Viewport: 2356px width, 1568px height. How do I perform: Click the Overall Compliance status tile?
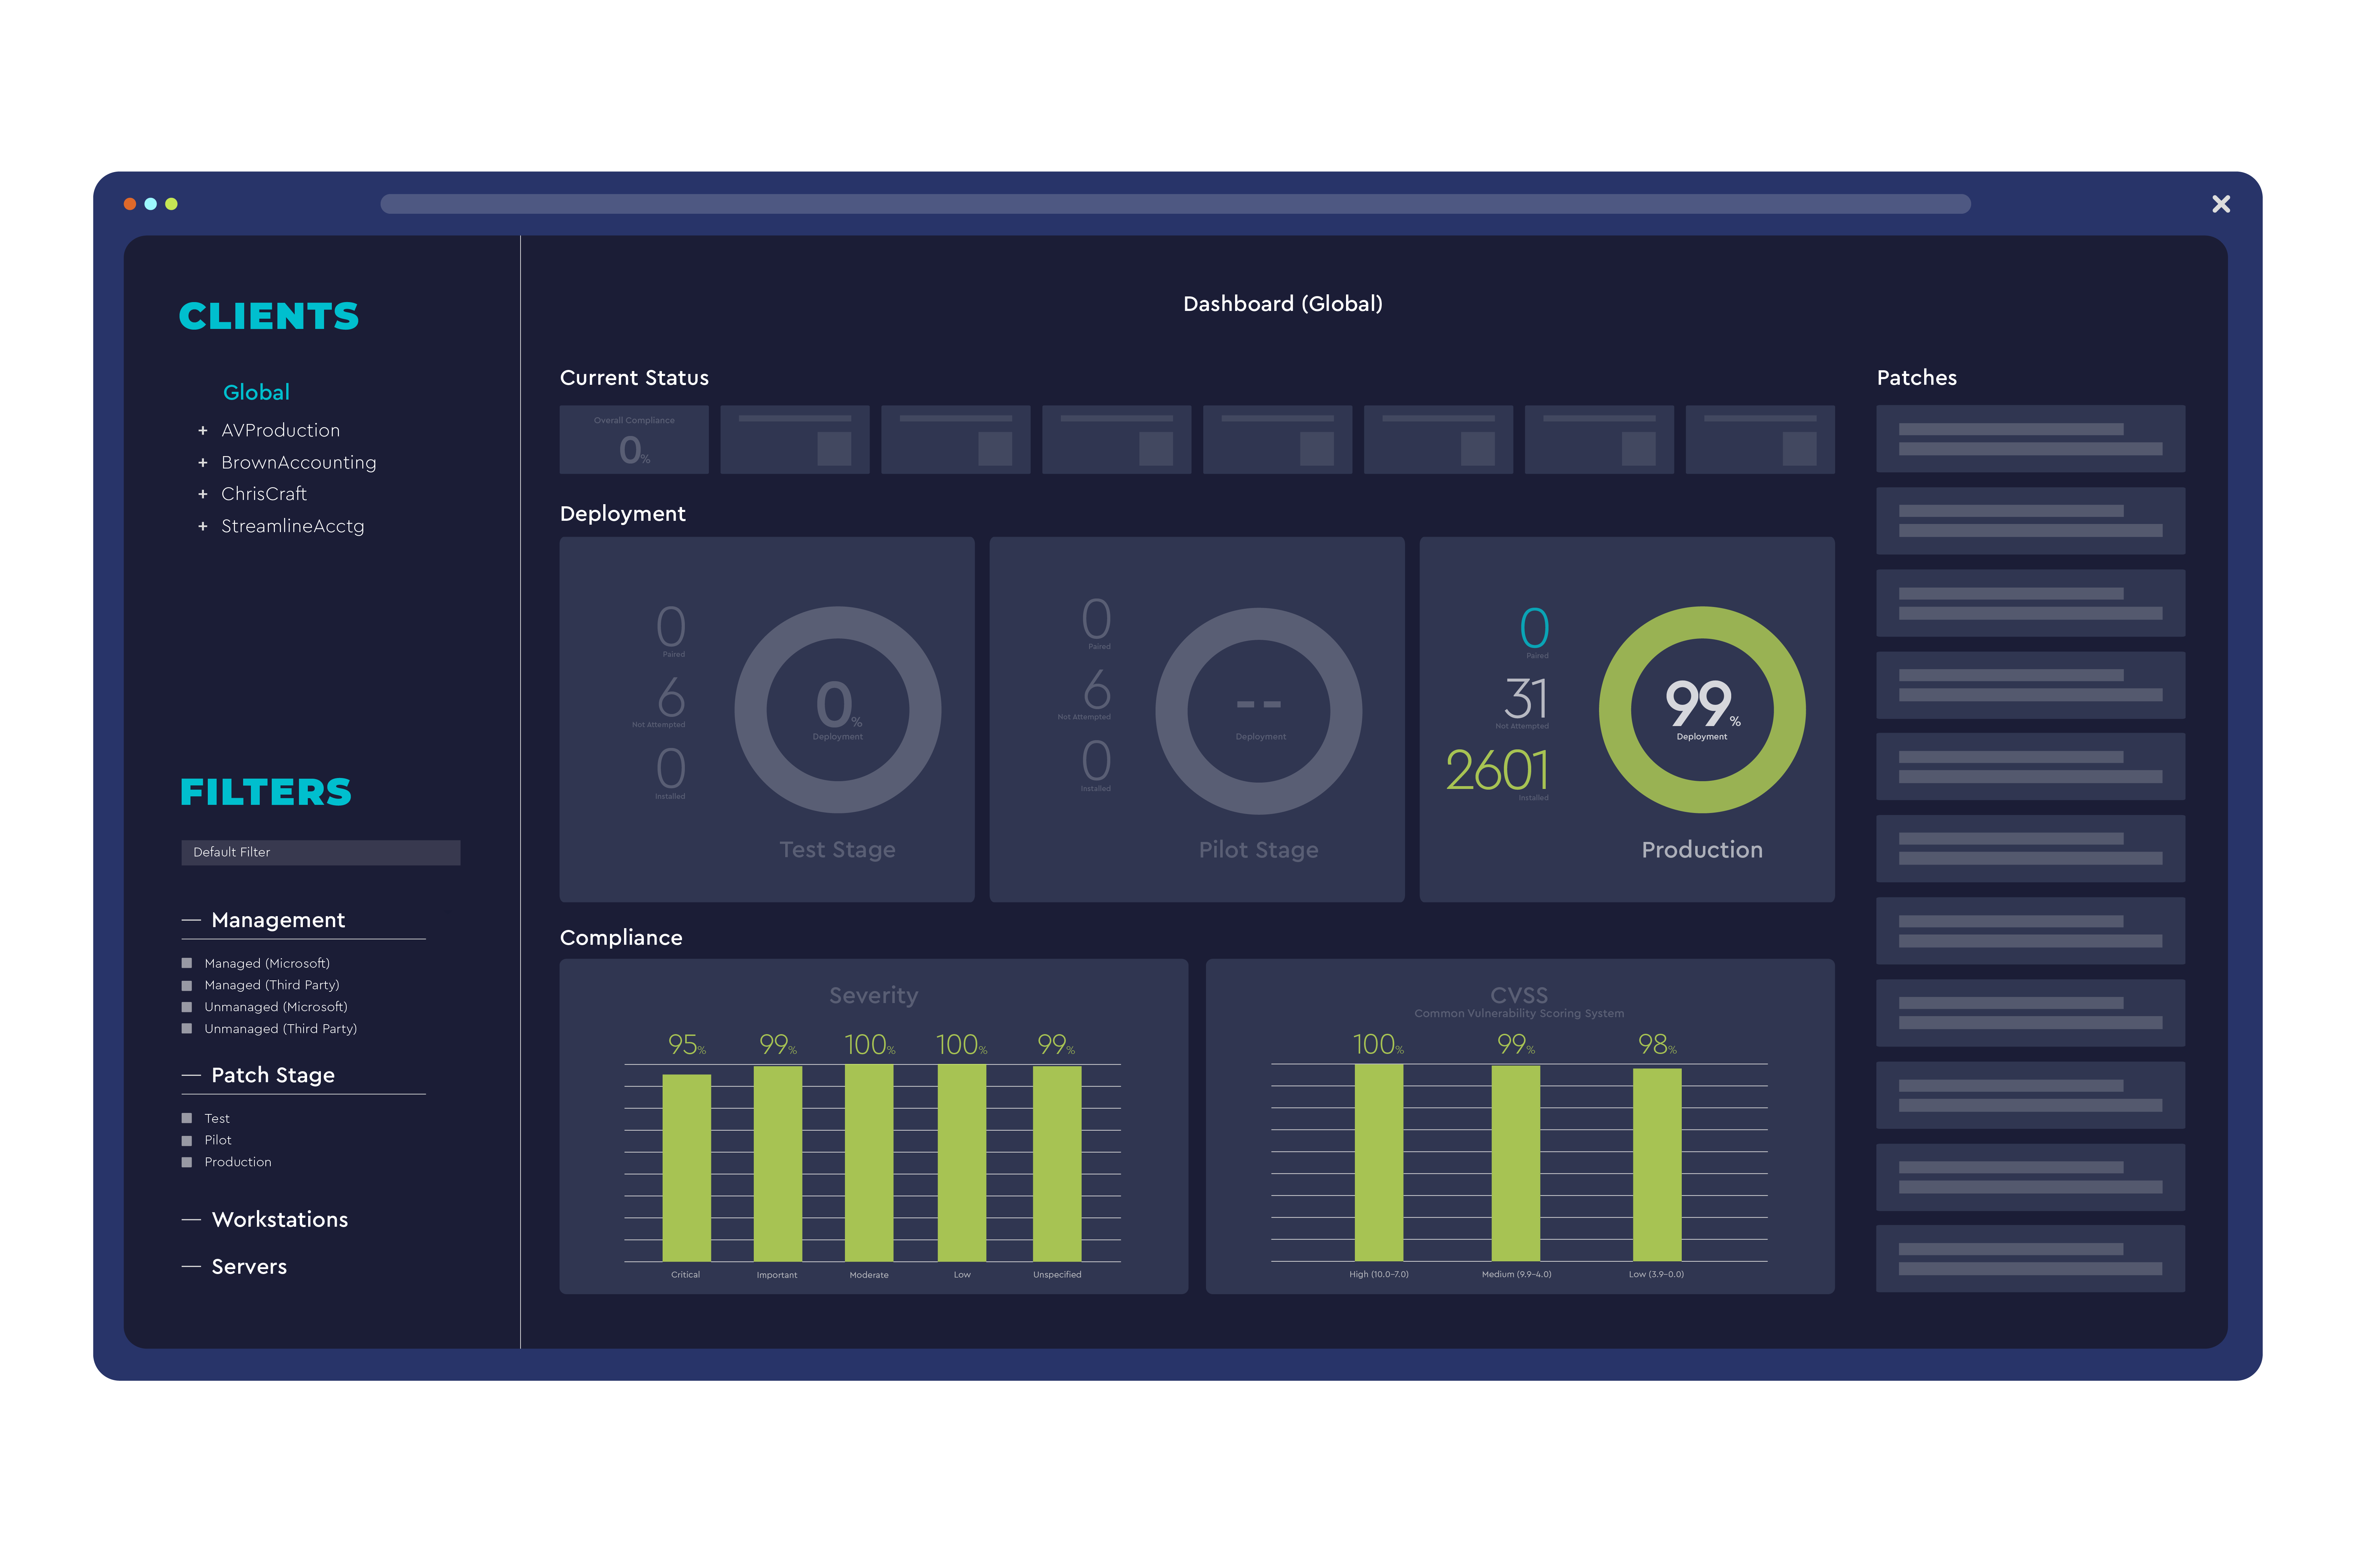(634, 440)
